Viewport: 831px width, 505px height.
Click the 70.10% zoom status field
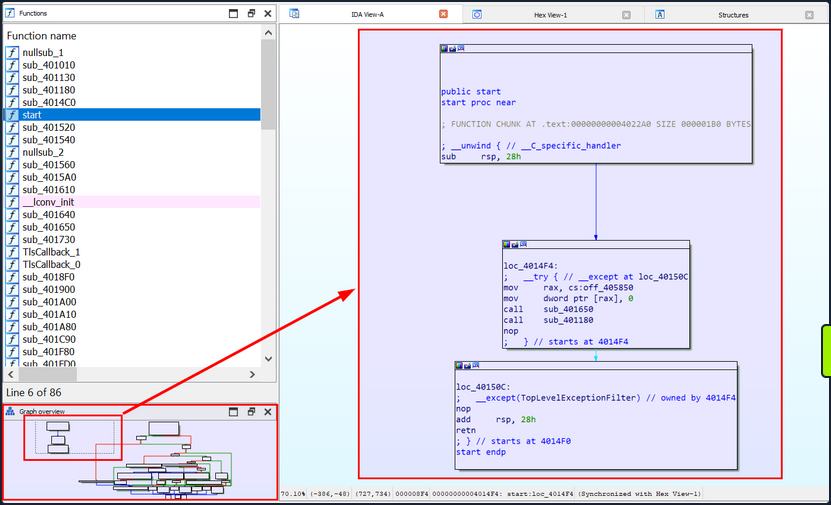click(x=293, y=493)
